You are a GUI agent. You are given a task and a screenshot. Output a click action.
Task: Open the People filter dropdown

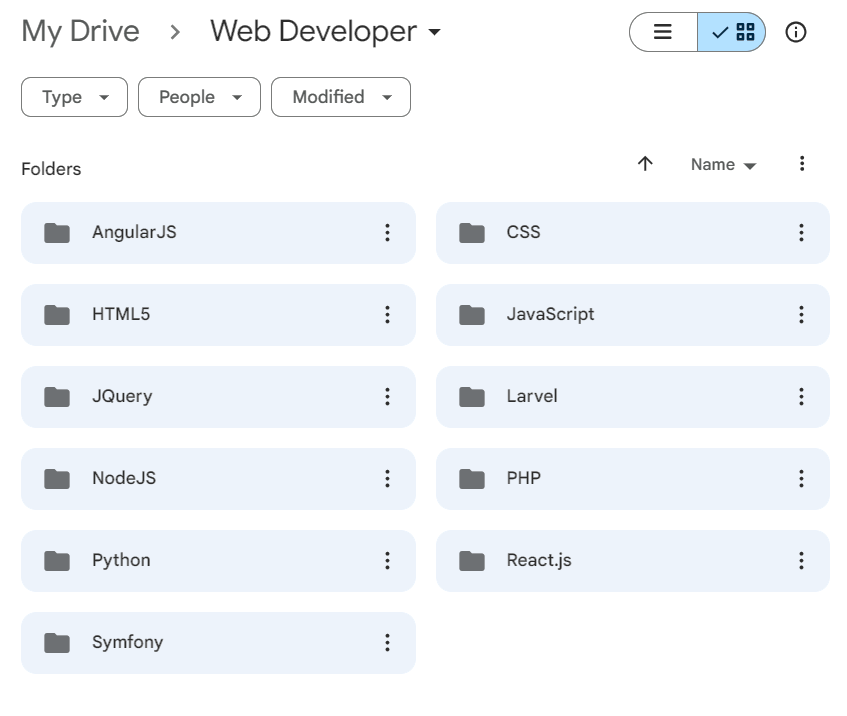[x=199, y=97]
